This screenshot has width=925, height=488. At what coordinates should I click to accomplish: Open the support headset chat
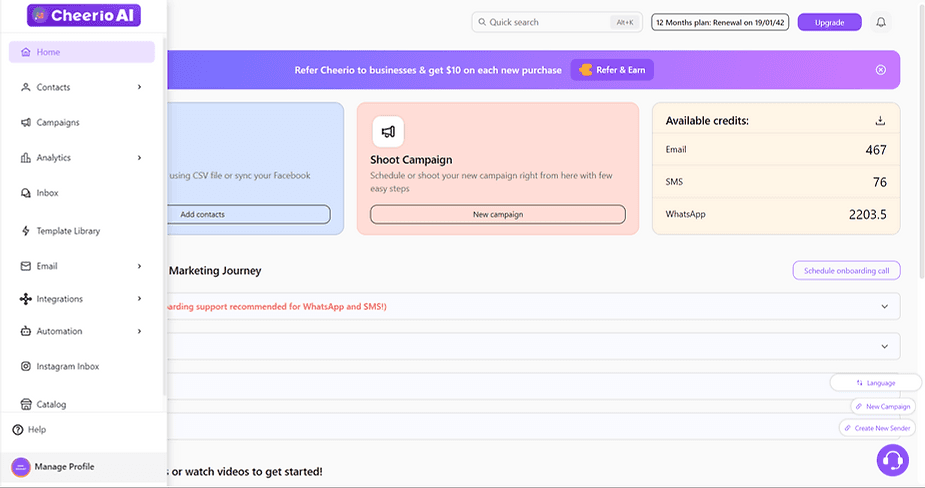pos(893,460)
